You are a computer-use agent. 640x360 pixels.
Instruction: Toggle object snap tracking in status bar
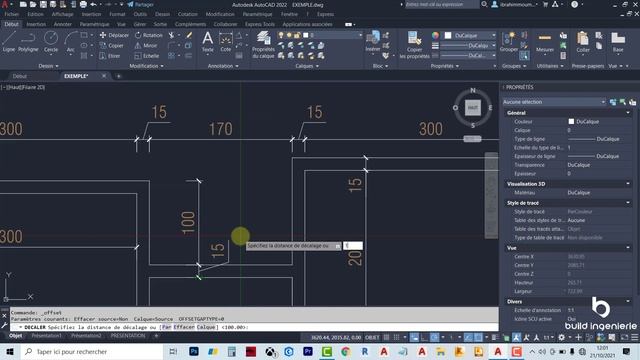(x=469, y=337)
